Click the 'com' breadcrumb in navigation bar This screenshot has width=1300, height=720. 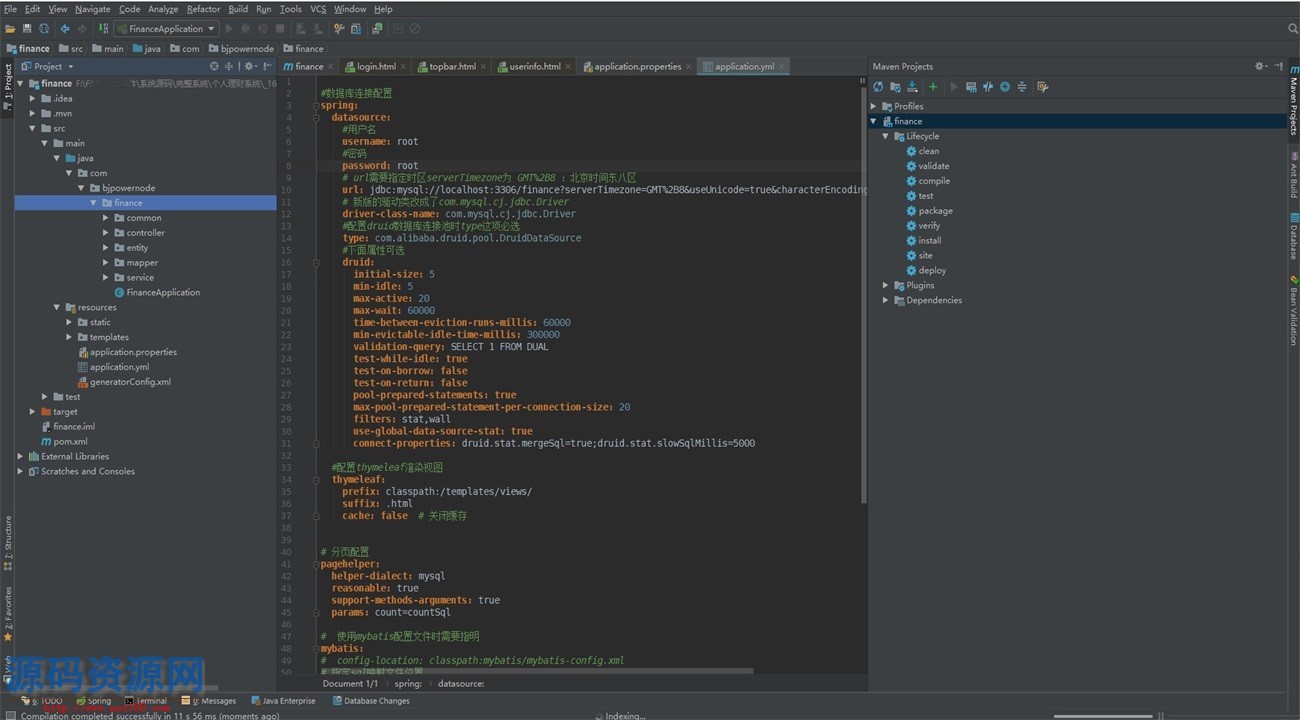[190, 48]
